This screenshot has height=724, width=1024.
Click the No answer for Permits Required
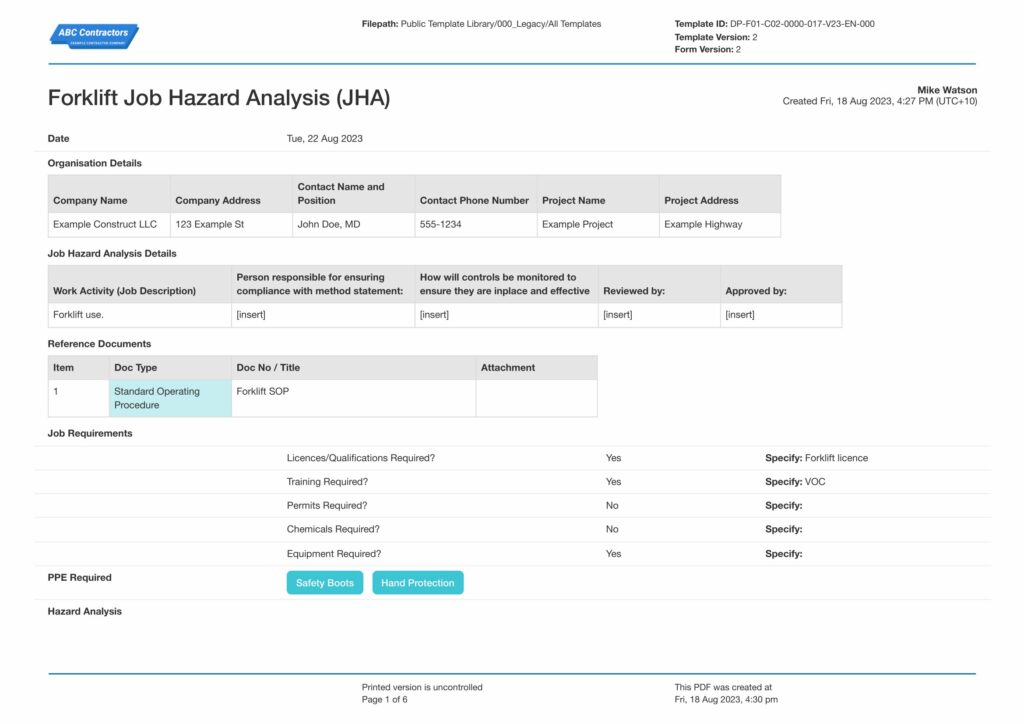(x=612, y=505)
